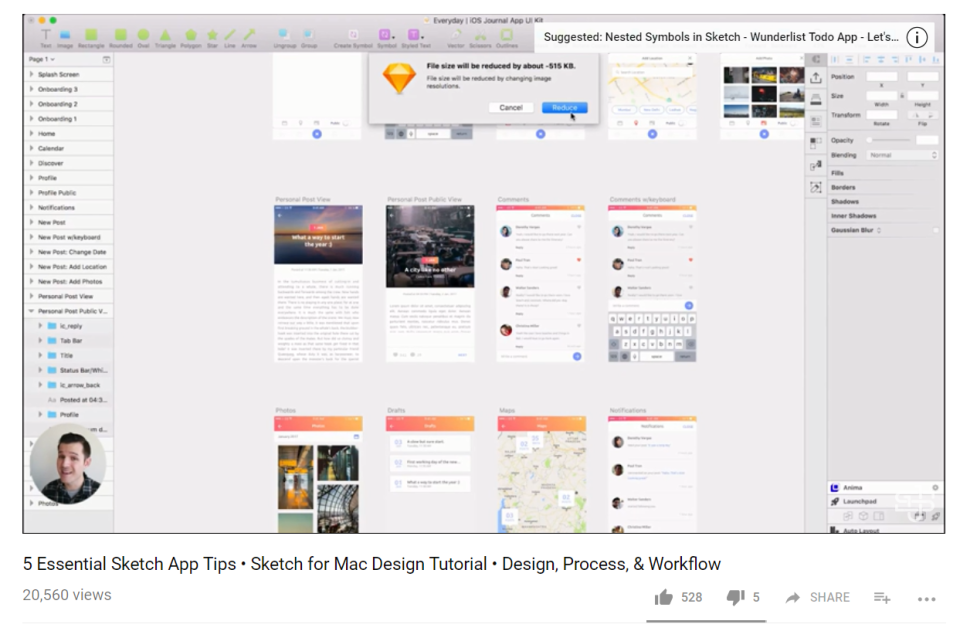Screen dimensions: 960x631
Task: Select the Notifications artboard layer
Action: [x=69, y=207]
